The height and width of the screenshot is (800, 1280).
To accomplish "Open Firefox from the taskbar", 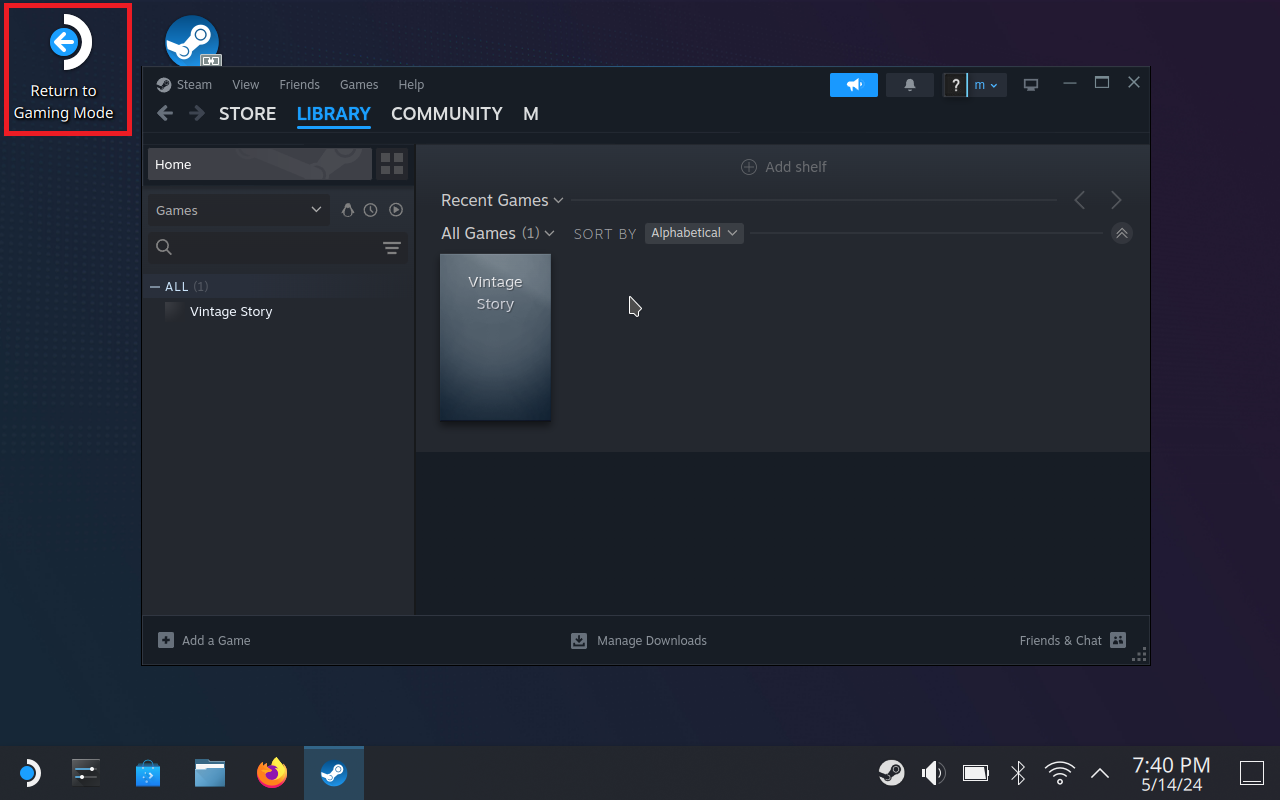I will pyautogui.click(x=271, y=773).
